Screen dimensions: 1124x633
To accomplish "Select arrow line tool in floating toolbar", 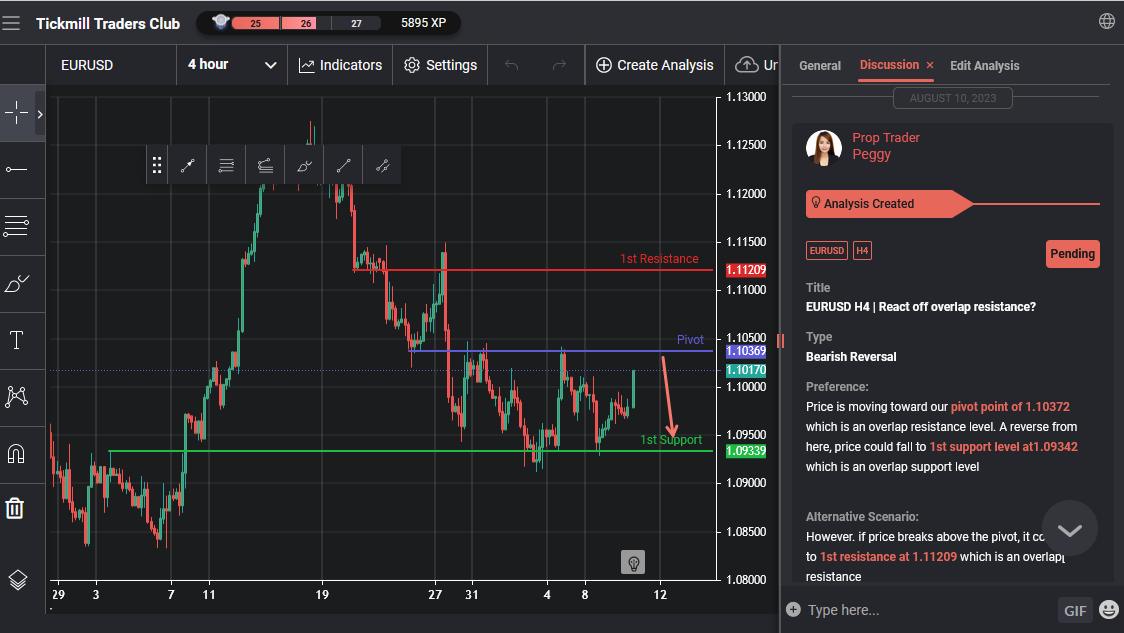I will click(187, 166).
